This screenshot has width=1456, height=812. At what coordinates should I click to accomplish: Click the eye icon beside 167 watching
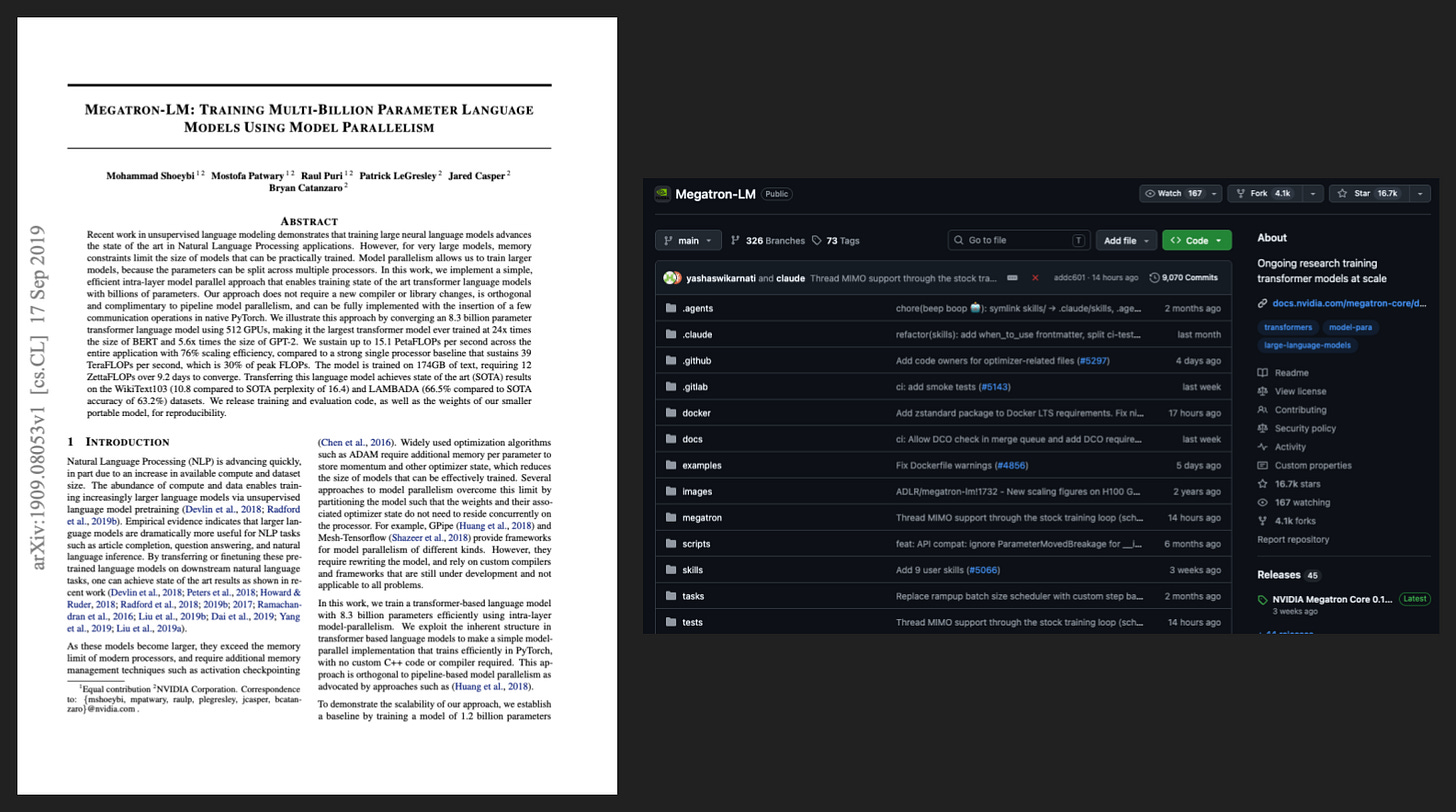point(1262,502)
